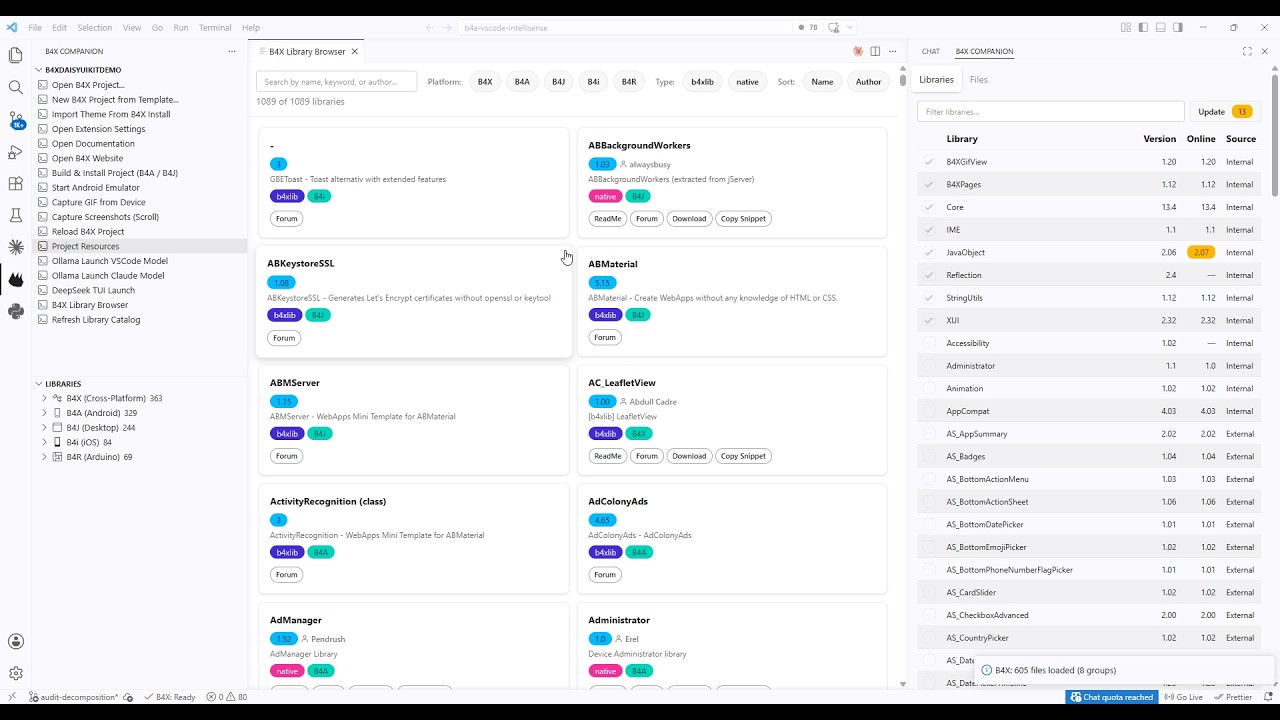Run Refresh Library Catalog command
Viewport: 1280px width, 720px height.
click(x=96, y=319)
